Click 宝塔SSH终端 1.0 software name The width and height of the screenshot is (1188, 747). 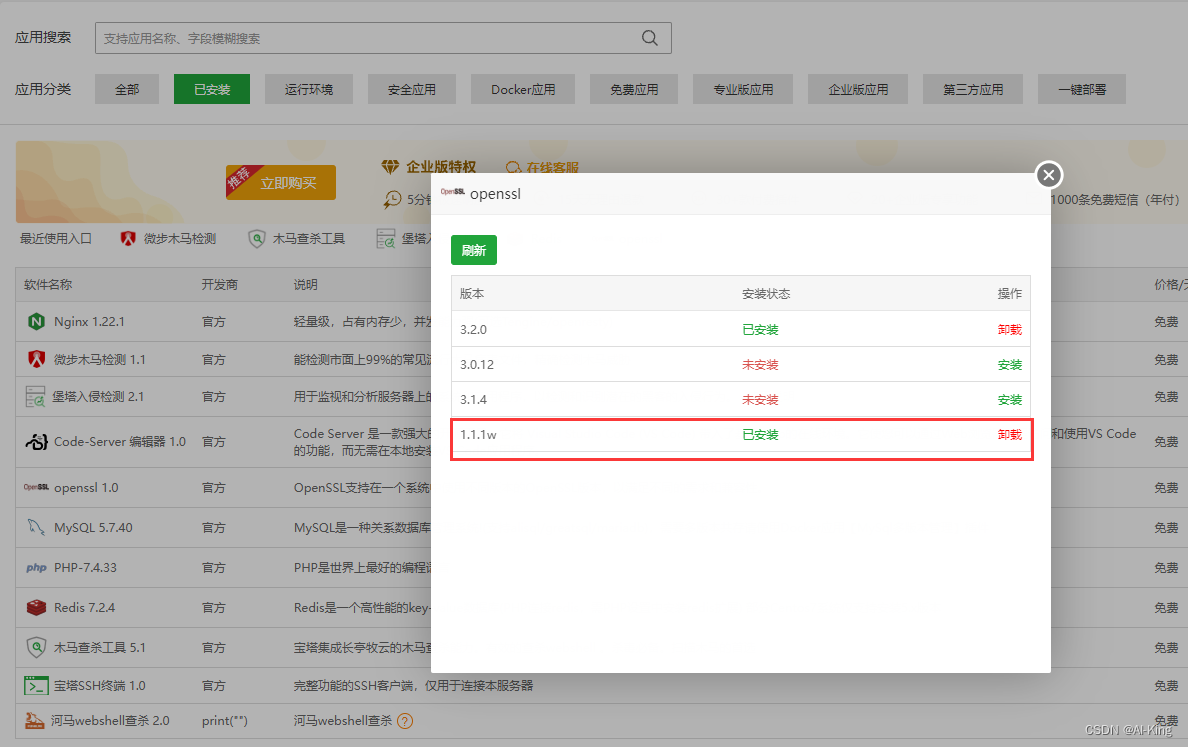(99, 686)
